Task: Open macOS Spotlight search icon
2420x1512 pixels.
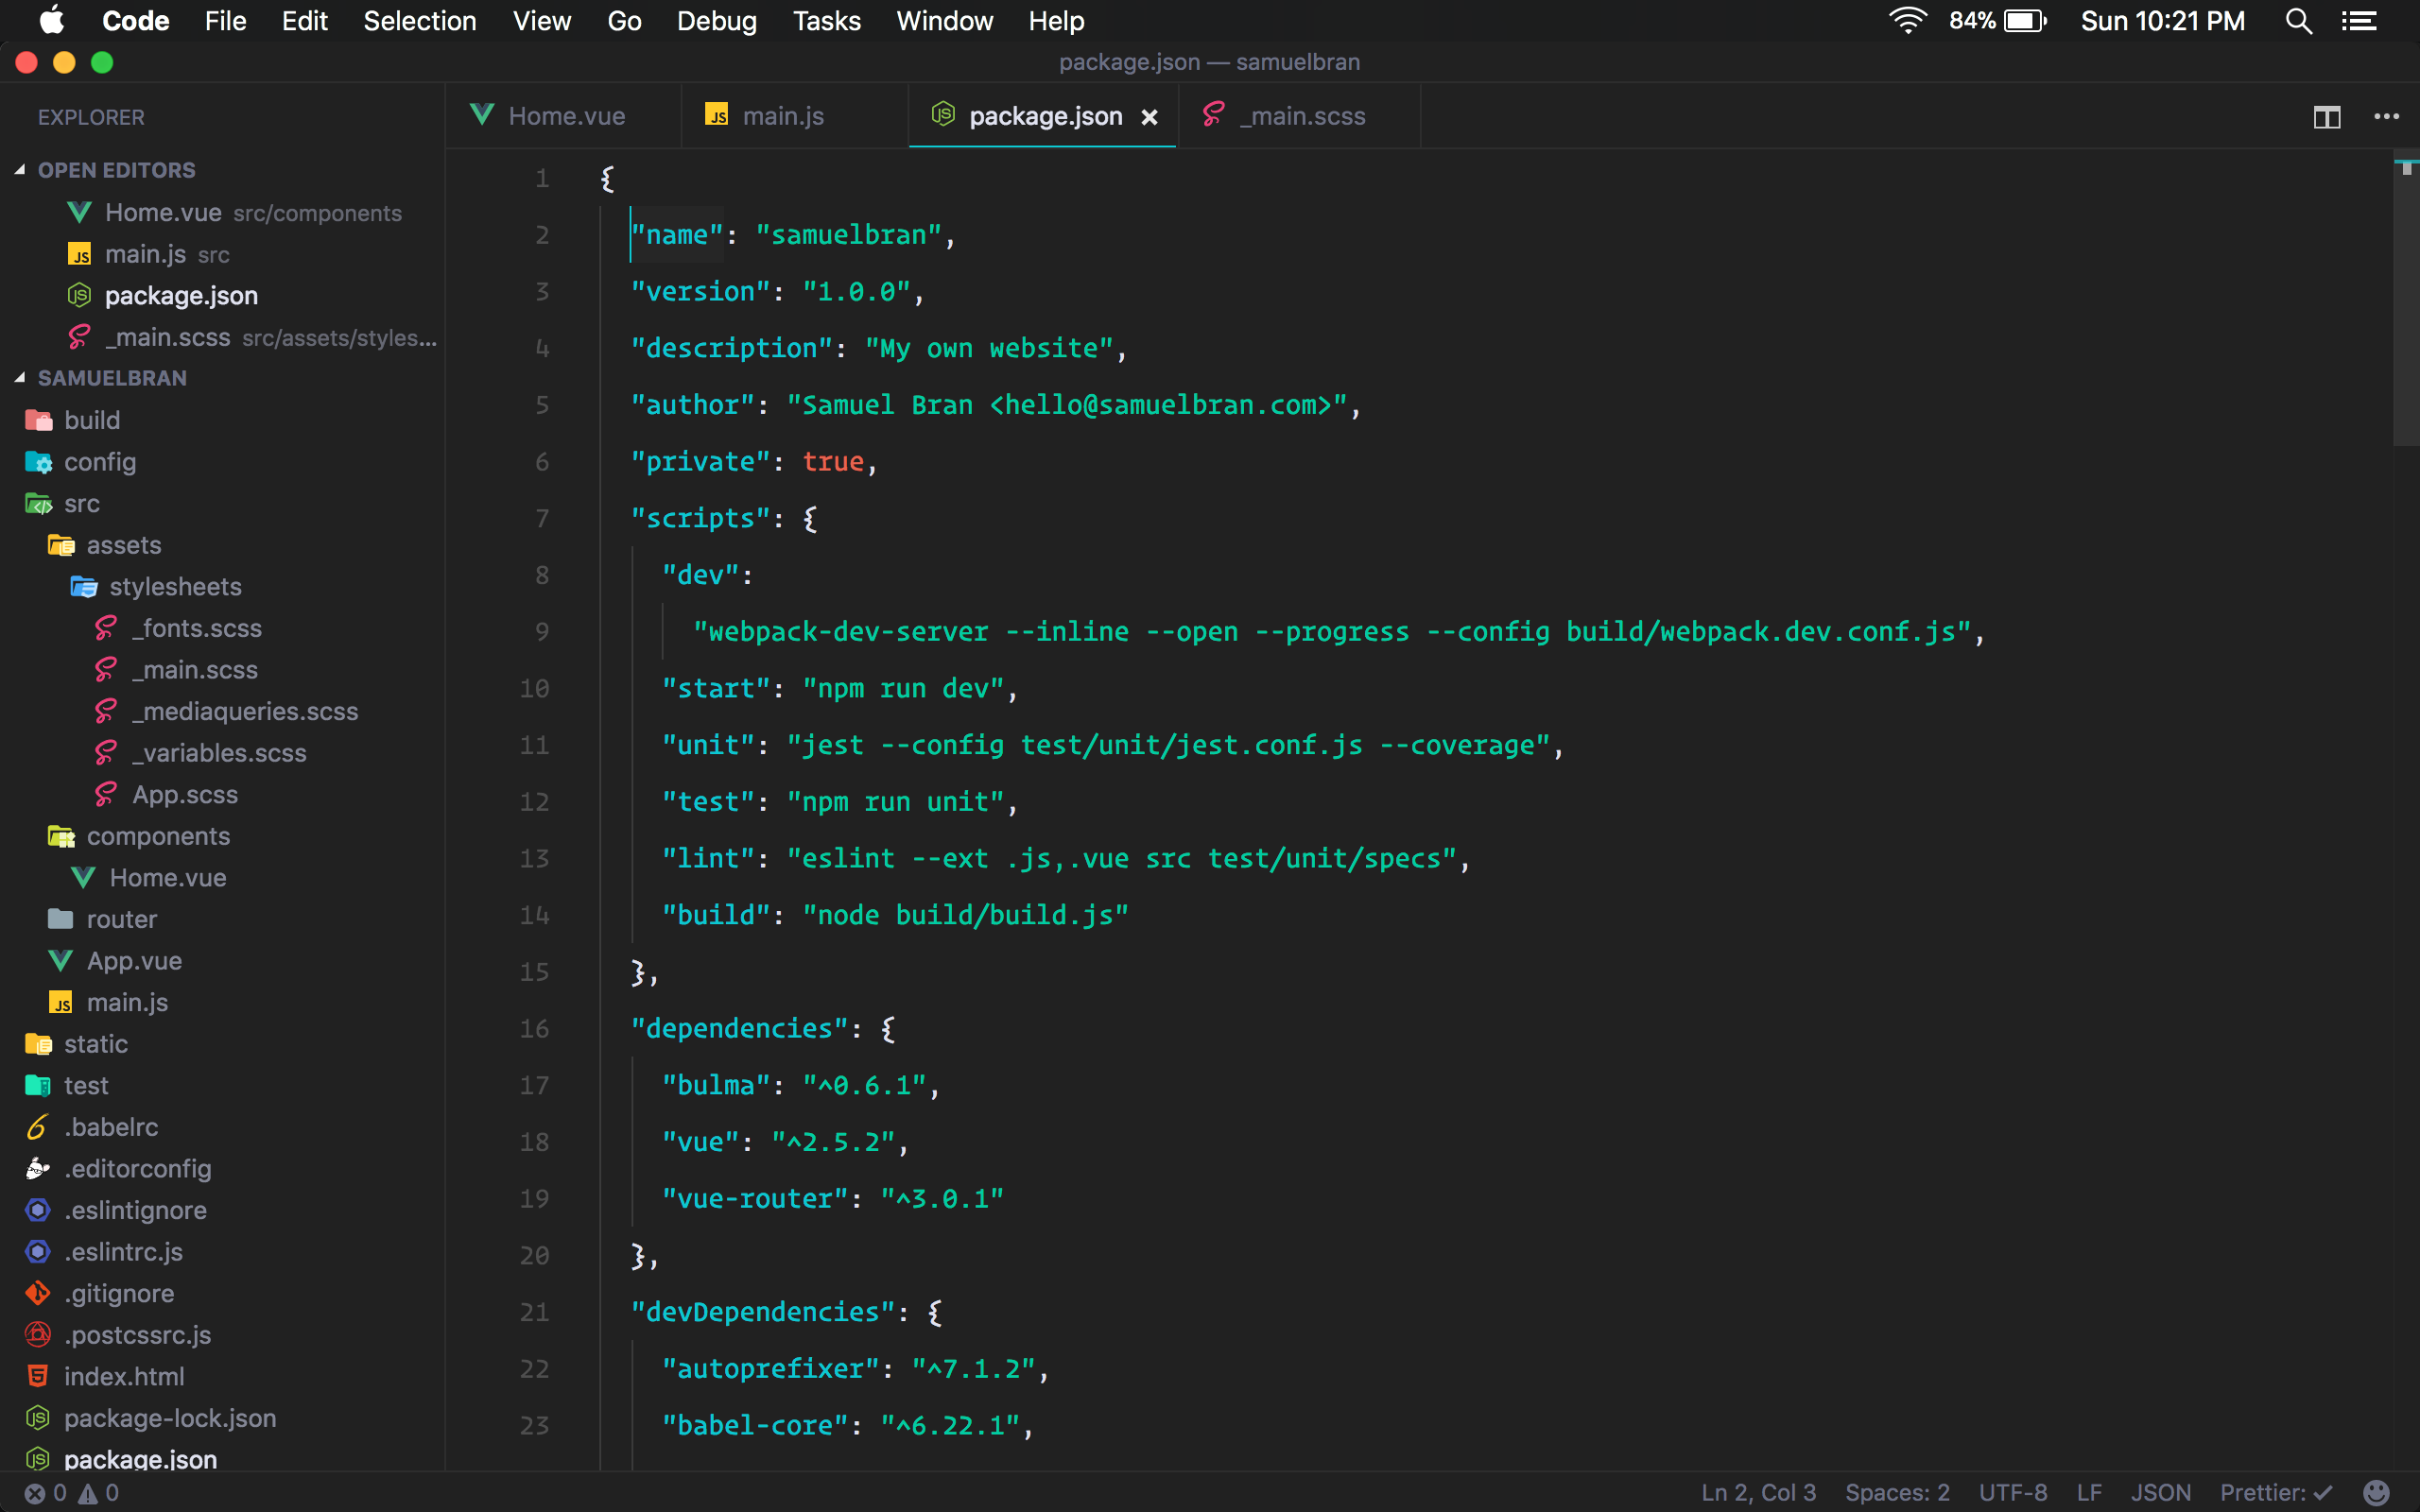Action: [x=2298, y=21]
